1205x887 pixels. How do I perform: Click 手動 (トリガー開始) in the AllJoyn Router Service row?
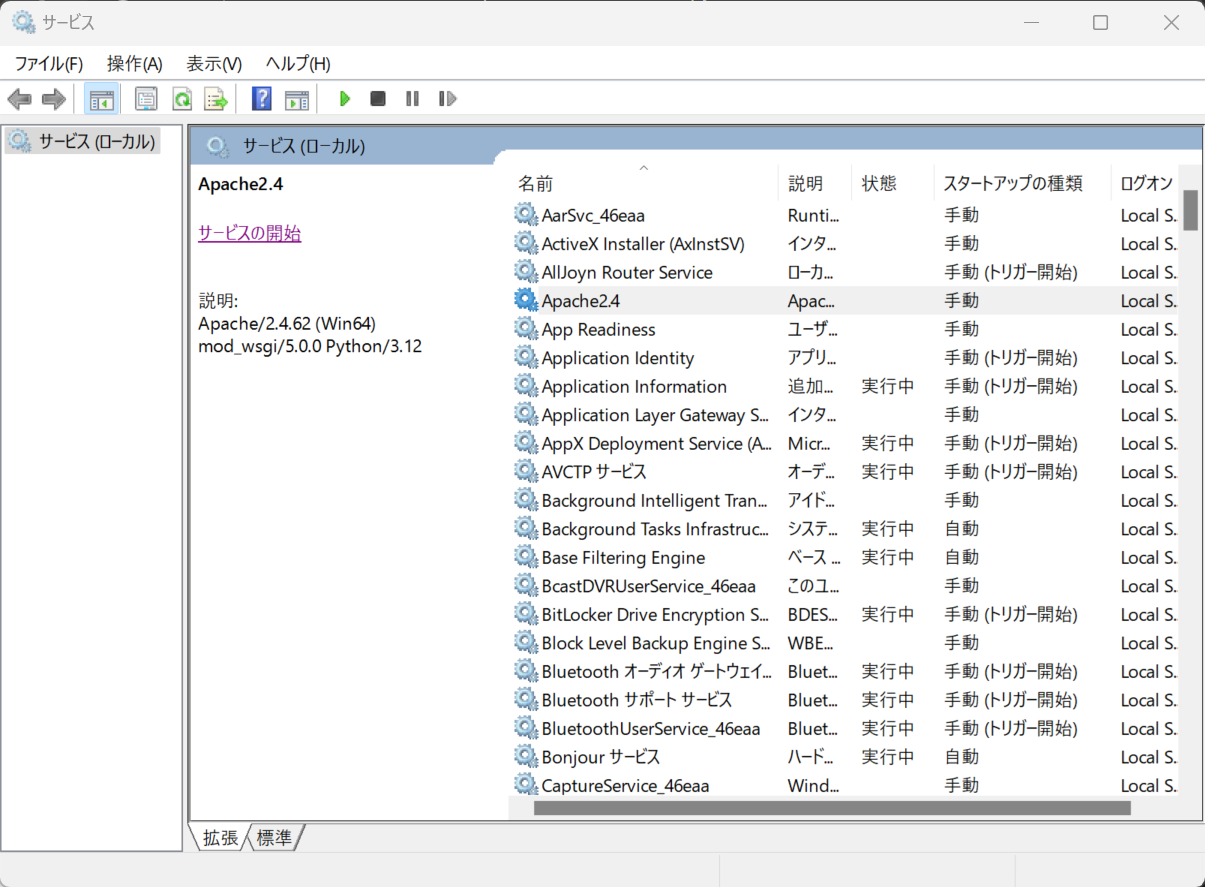[1012, 272]
